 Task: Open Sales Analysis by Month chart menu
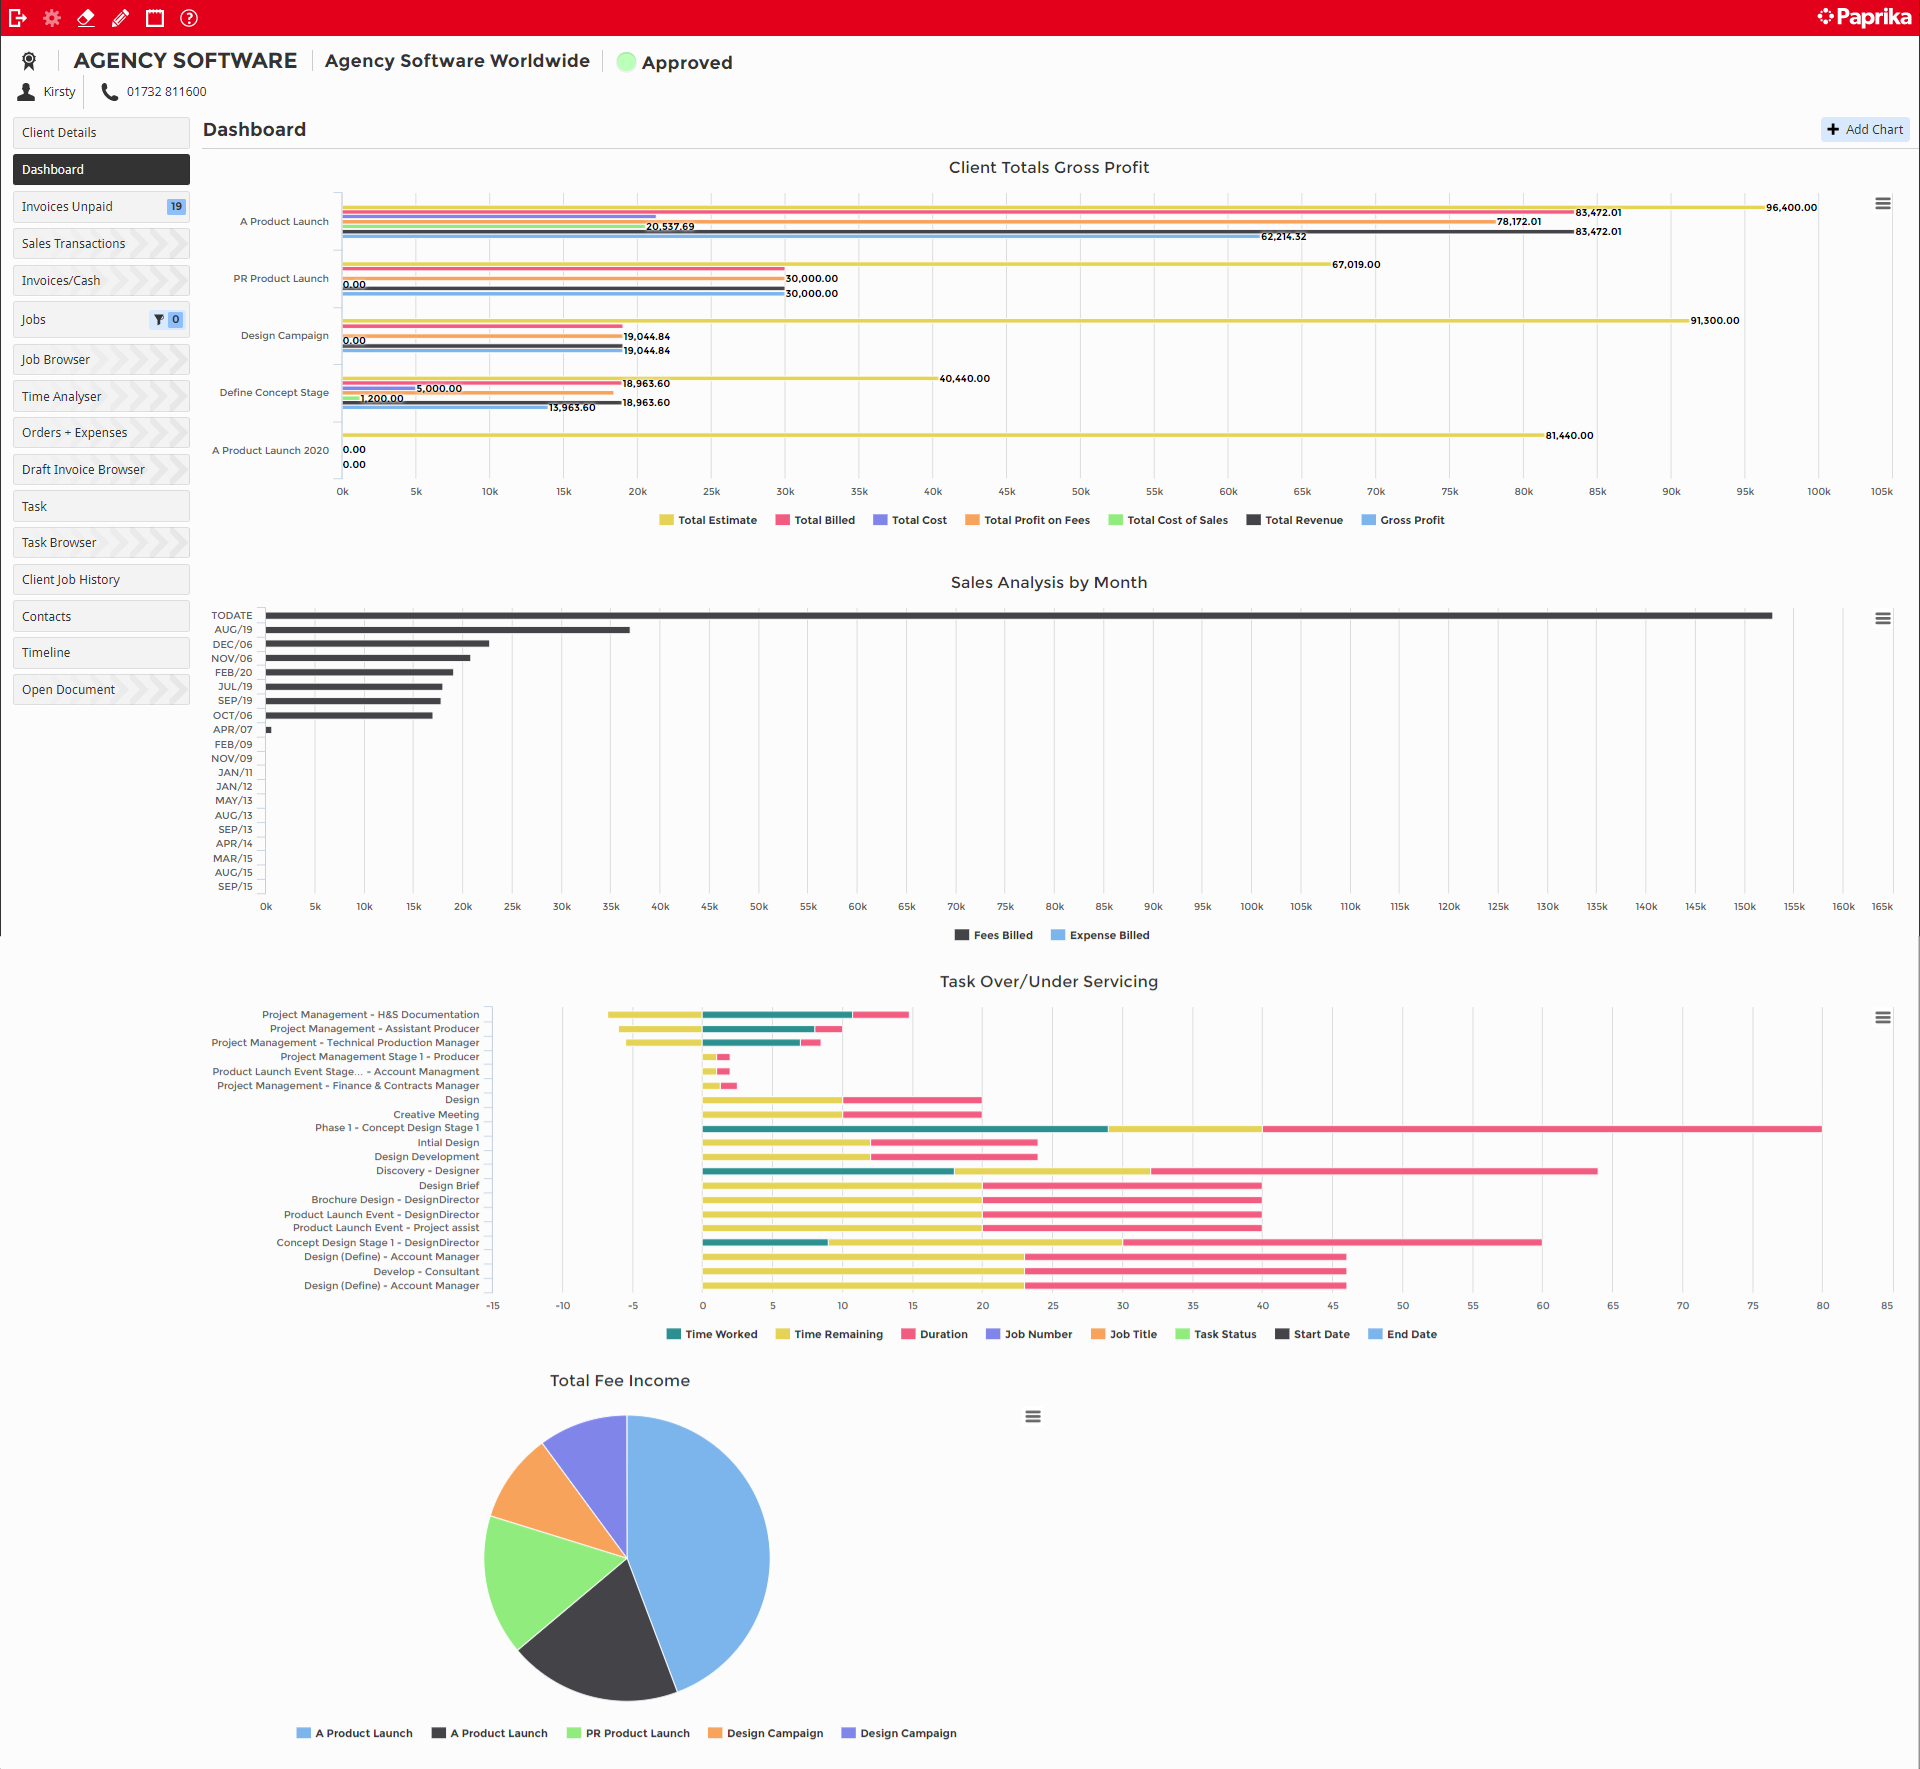click(x=1882, y=619)
